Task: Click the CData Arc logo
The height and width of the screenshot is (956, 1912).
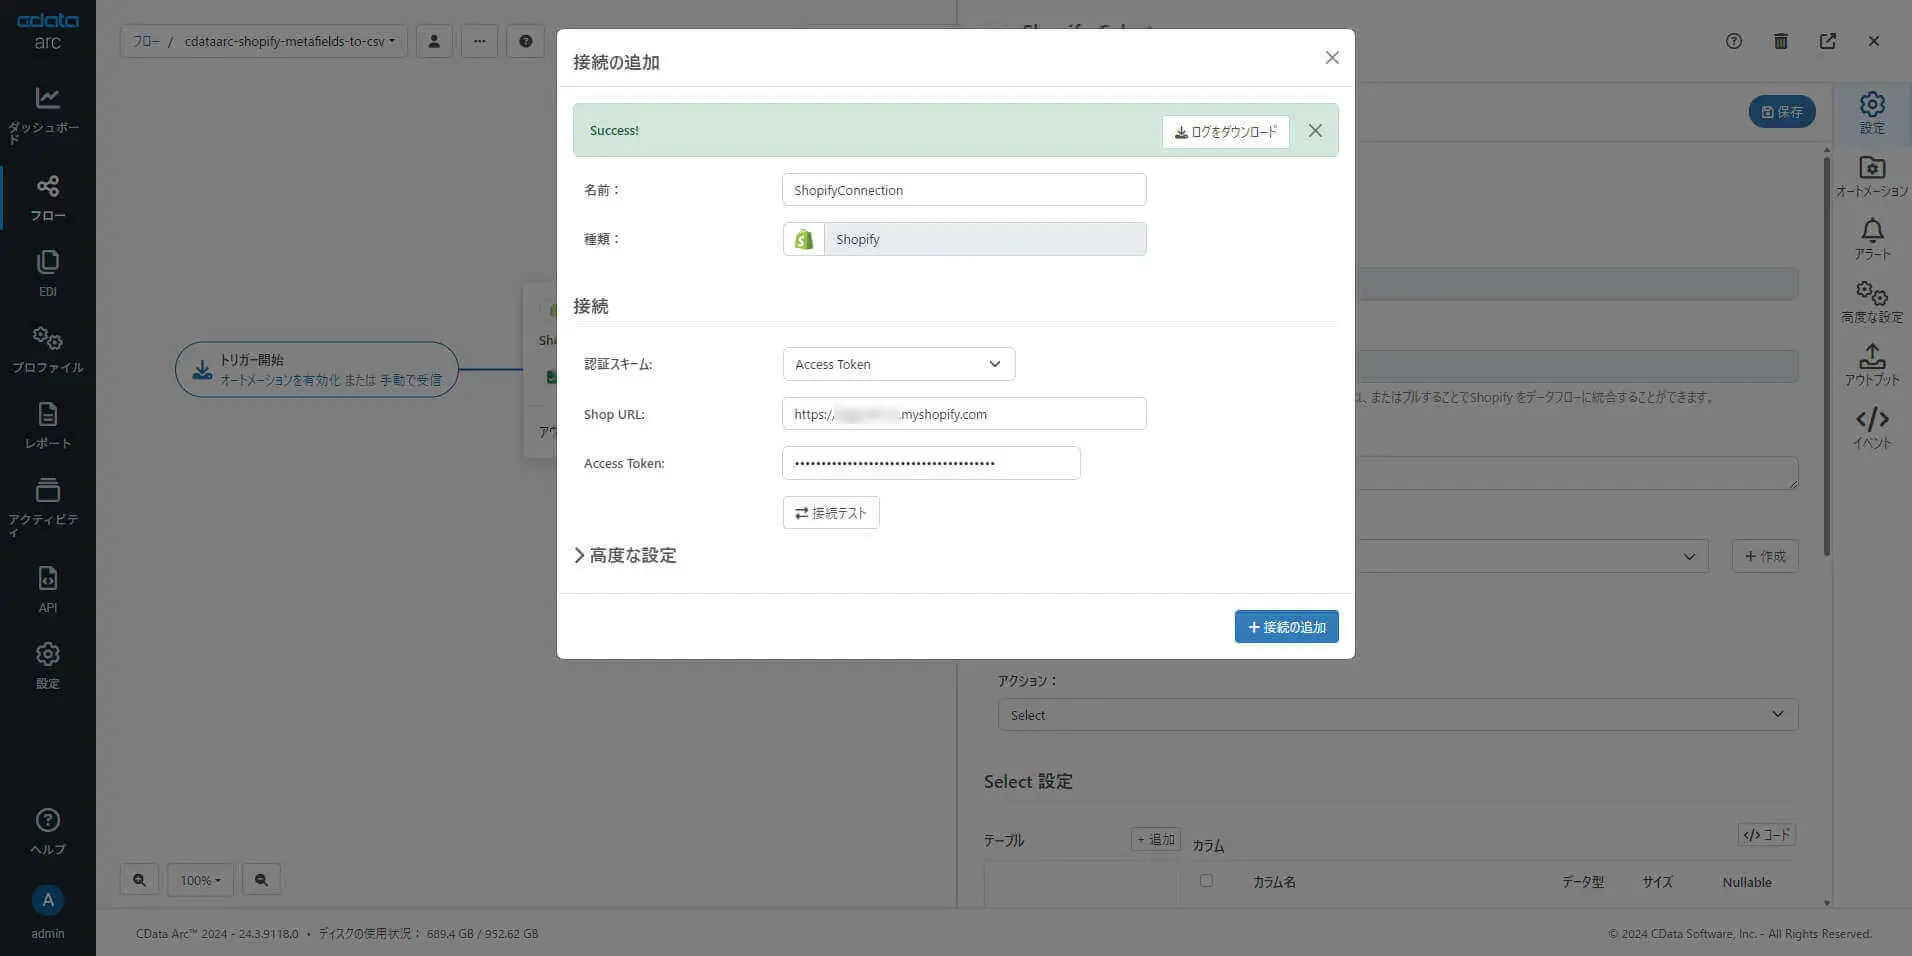Action: [47, 31]
